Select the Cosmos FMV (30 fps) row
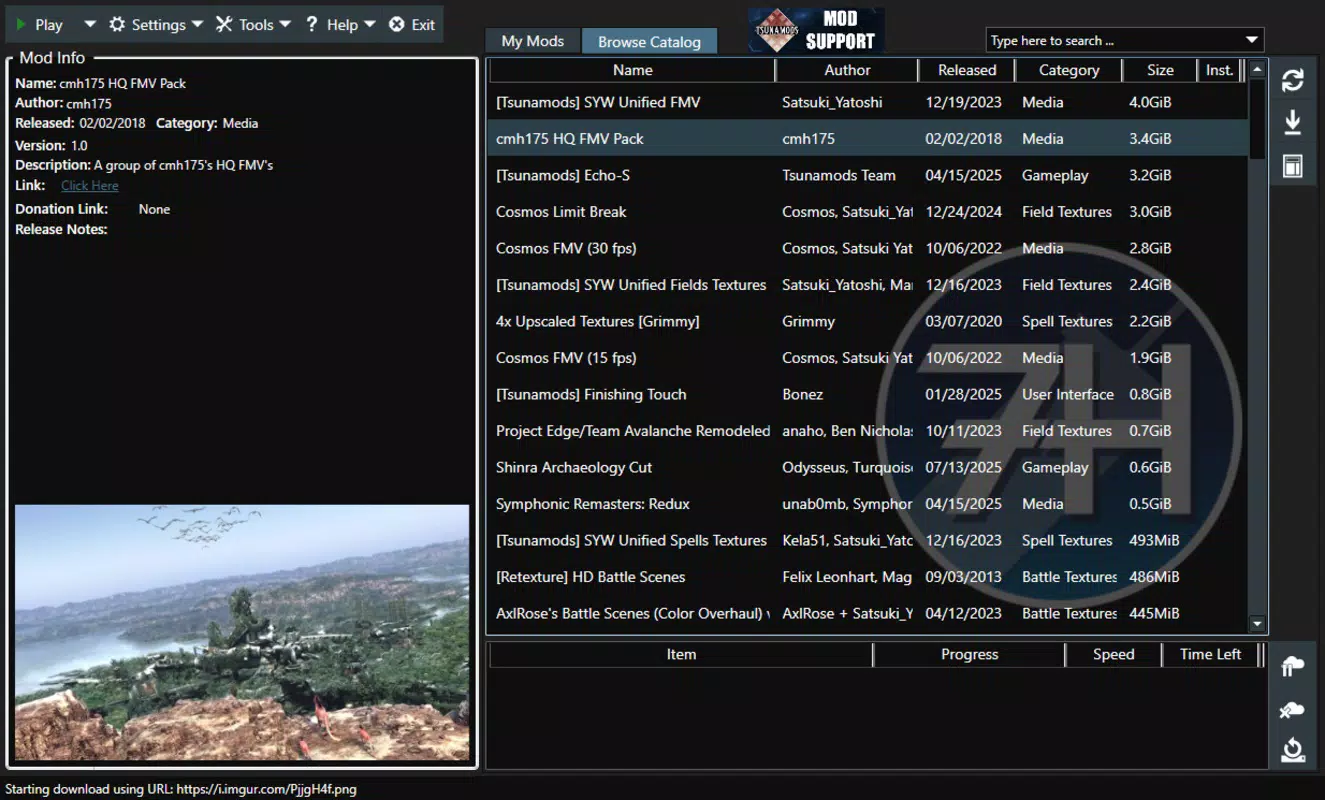Screen dimensions: 1325x800 coord(868,248)
